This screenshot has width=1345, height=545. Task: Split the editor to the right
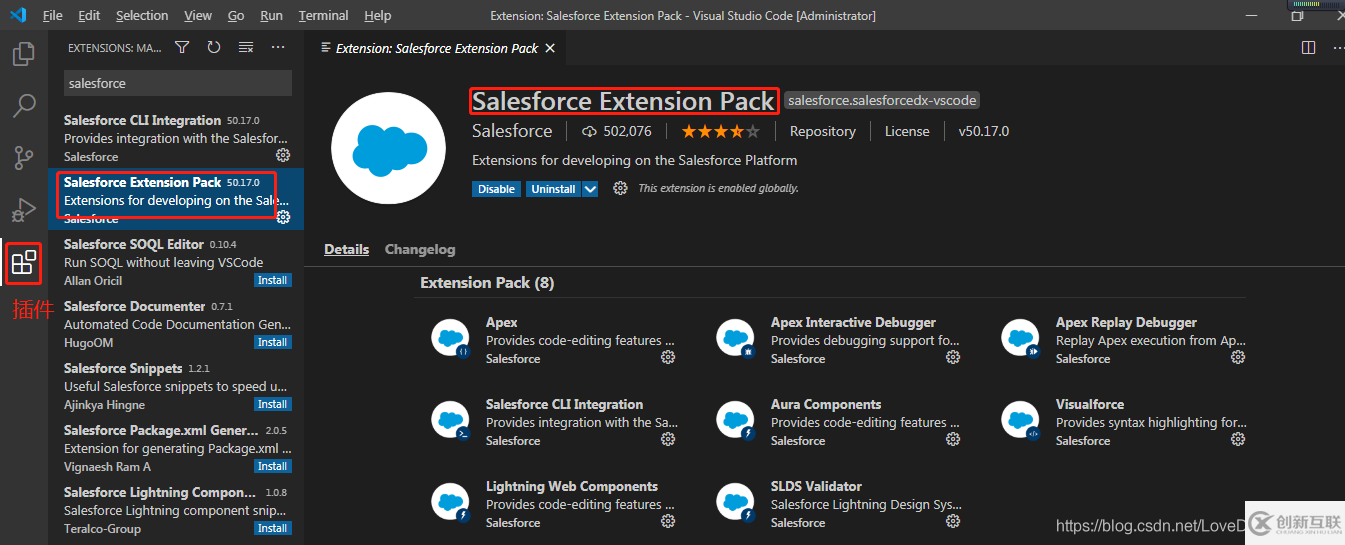point(1308,47)
